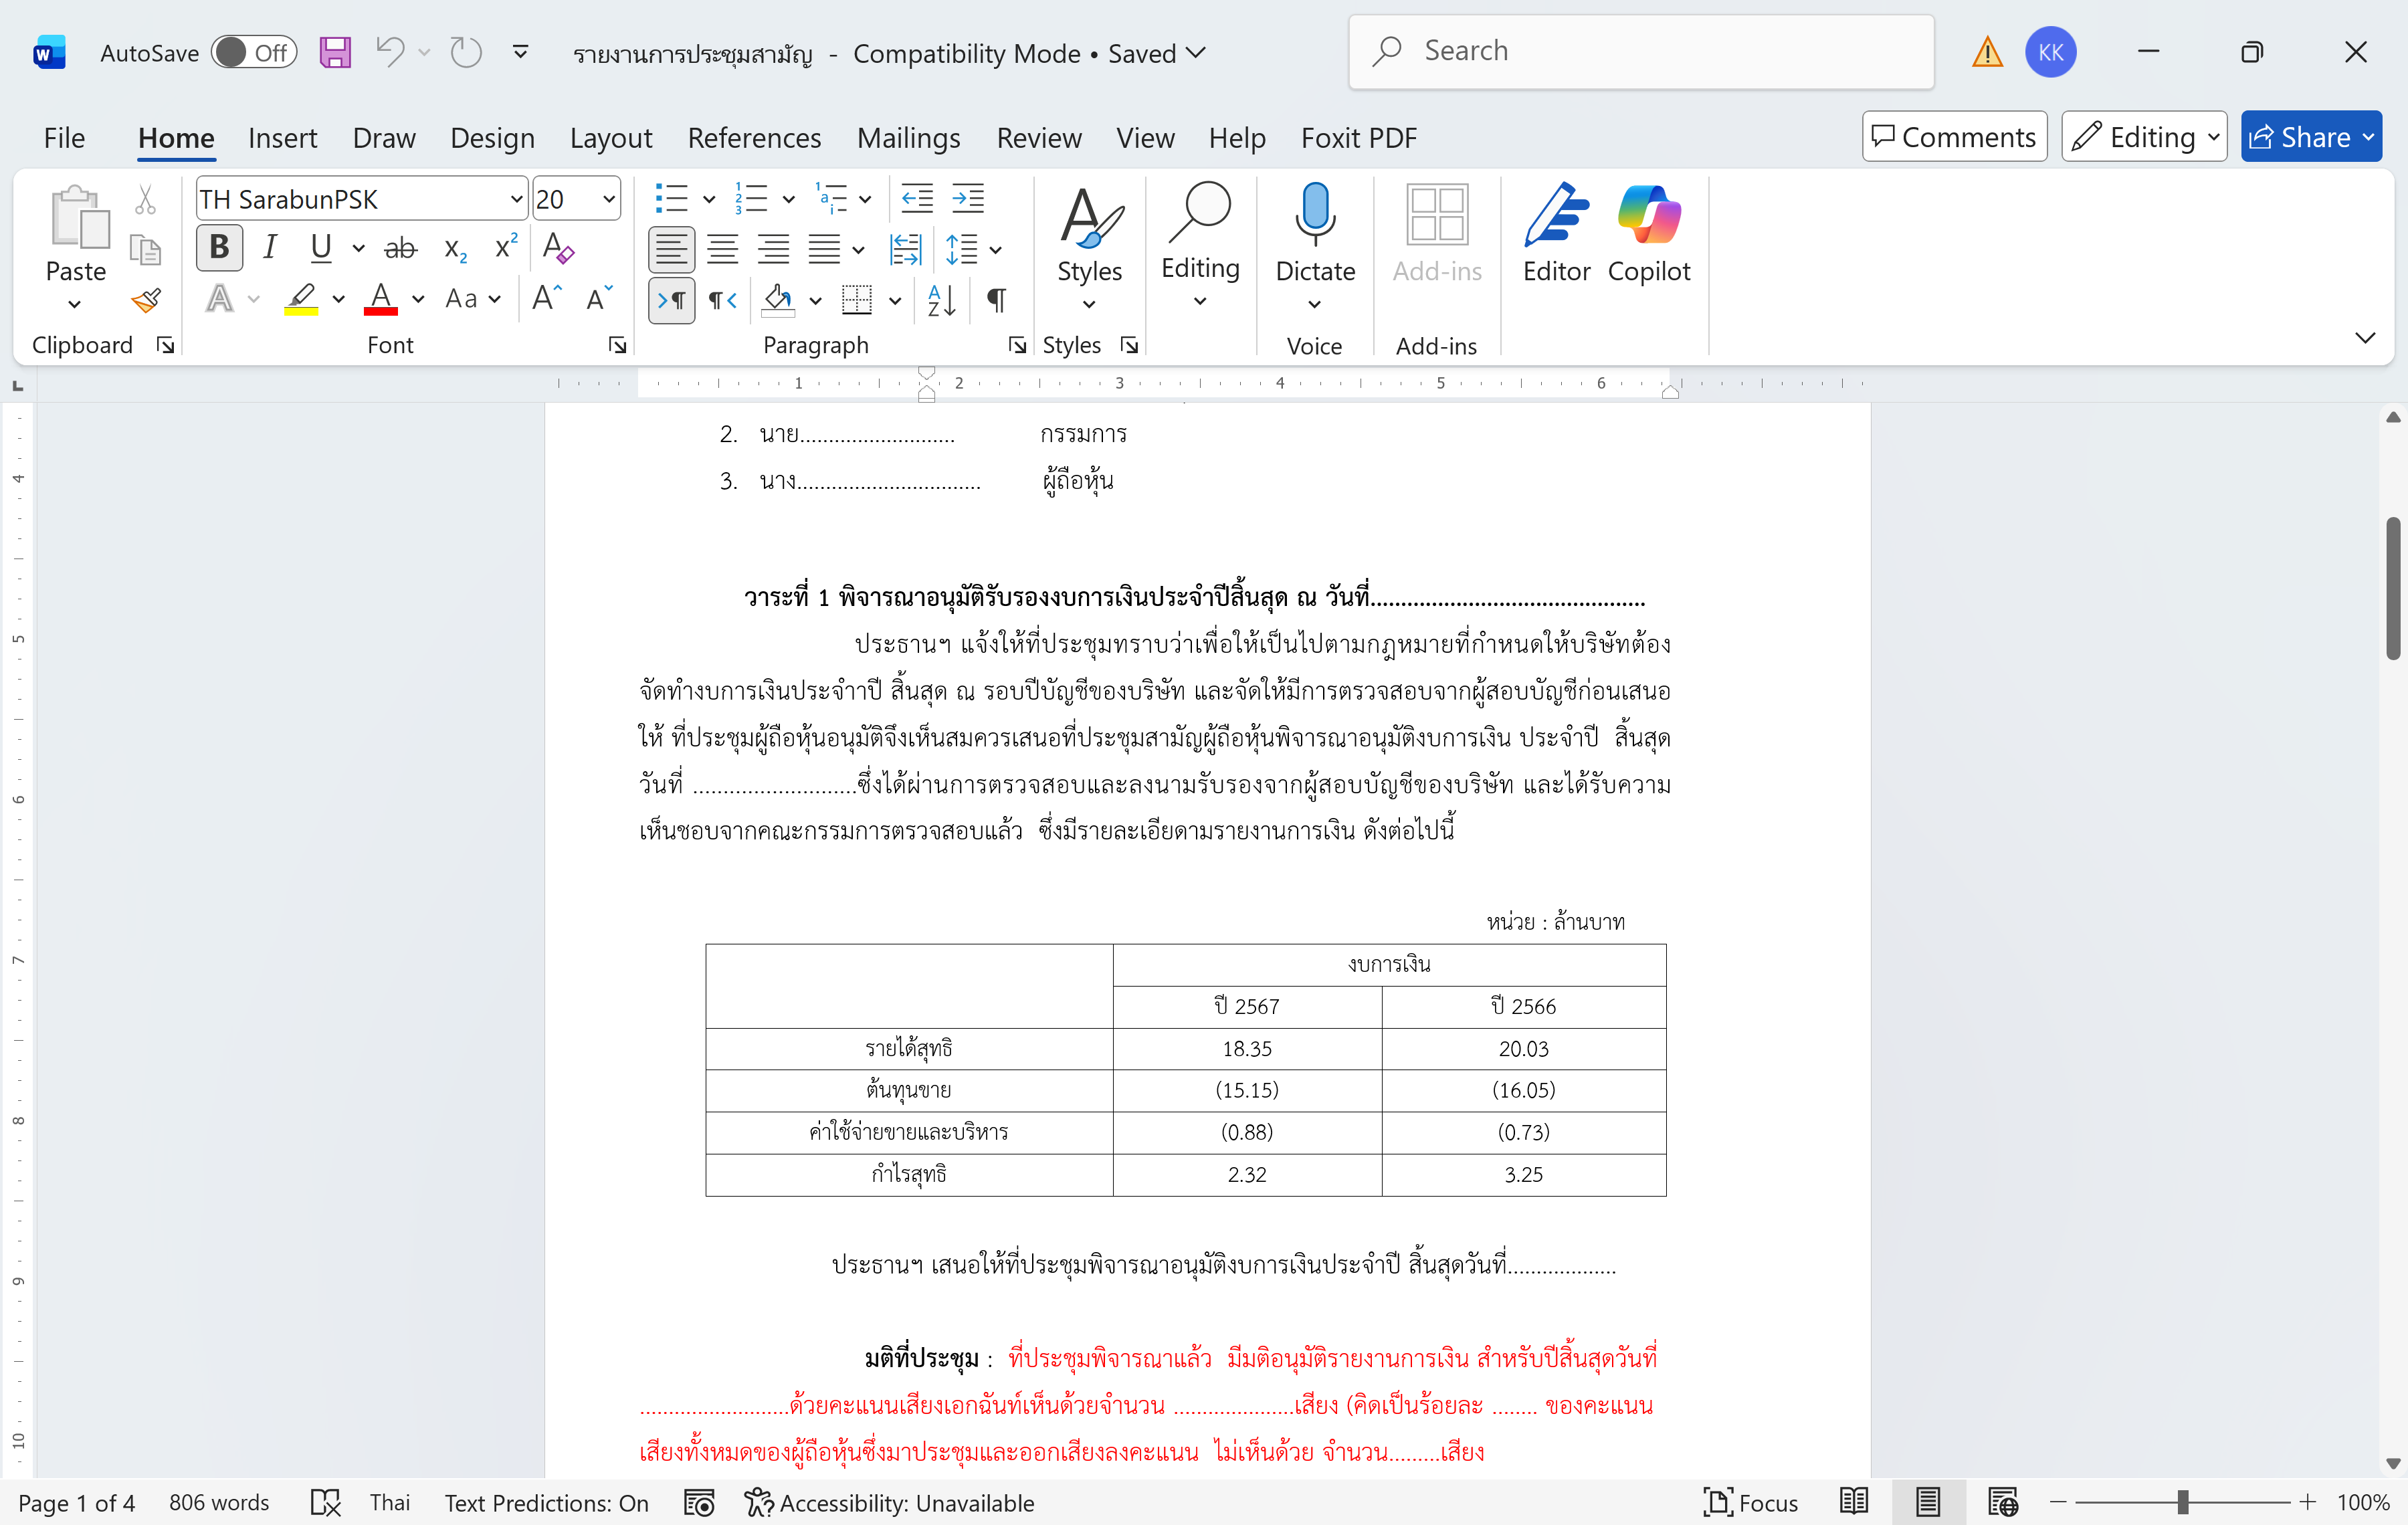Open the font name dropdown
This screenshot has width=2408, height=1525.
coord(516,199)
